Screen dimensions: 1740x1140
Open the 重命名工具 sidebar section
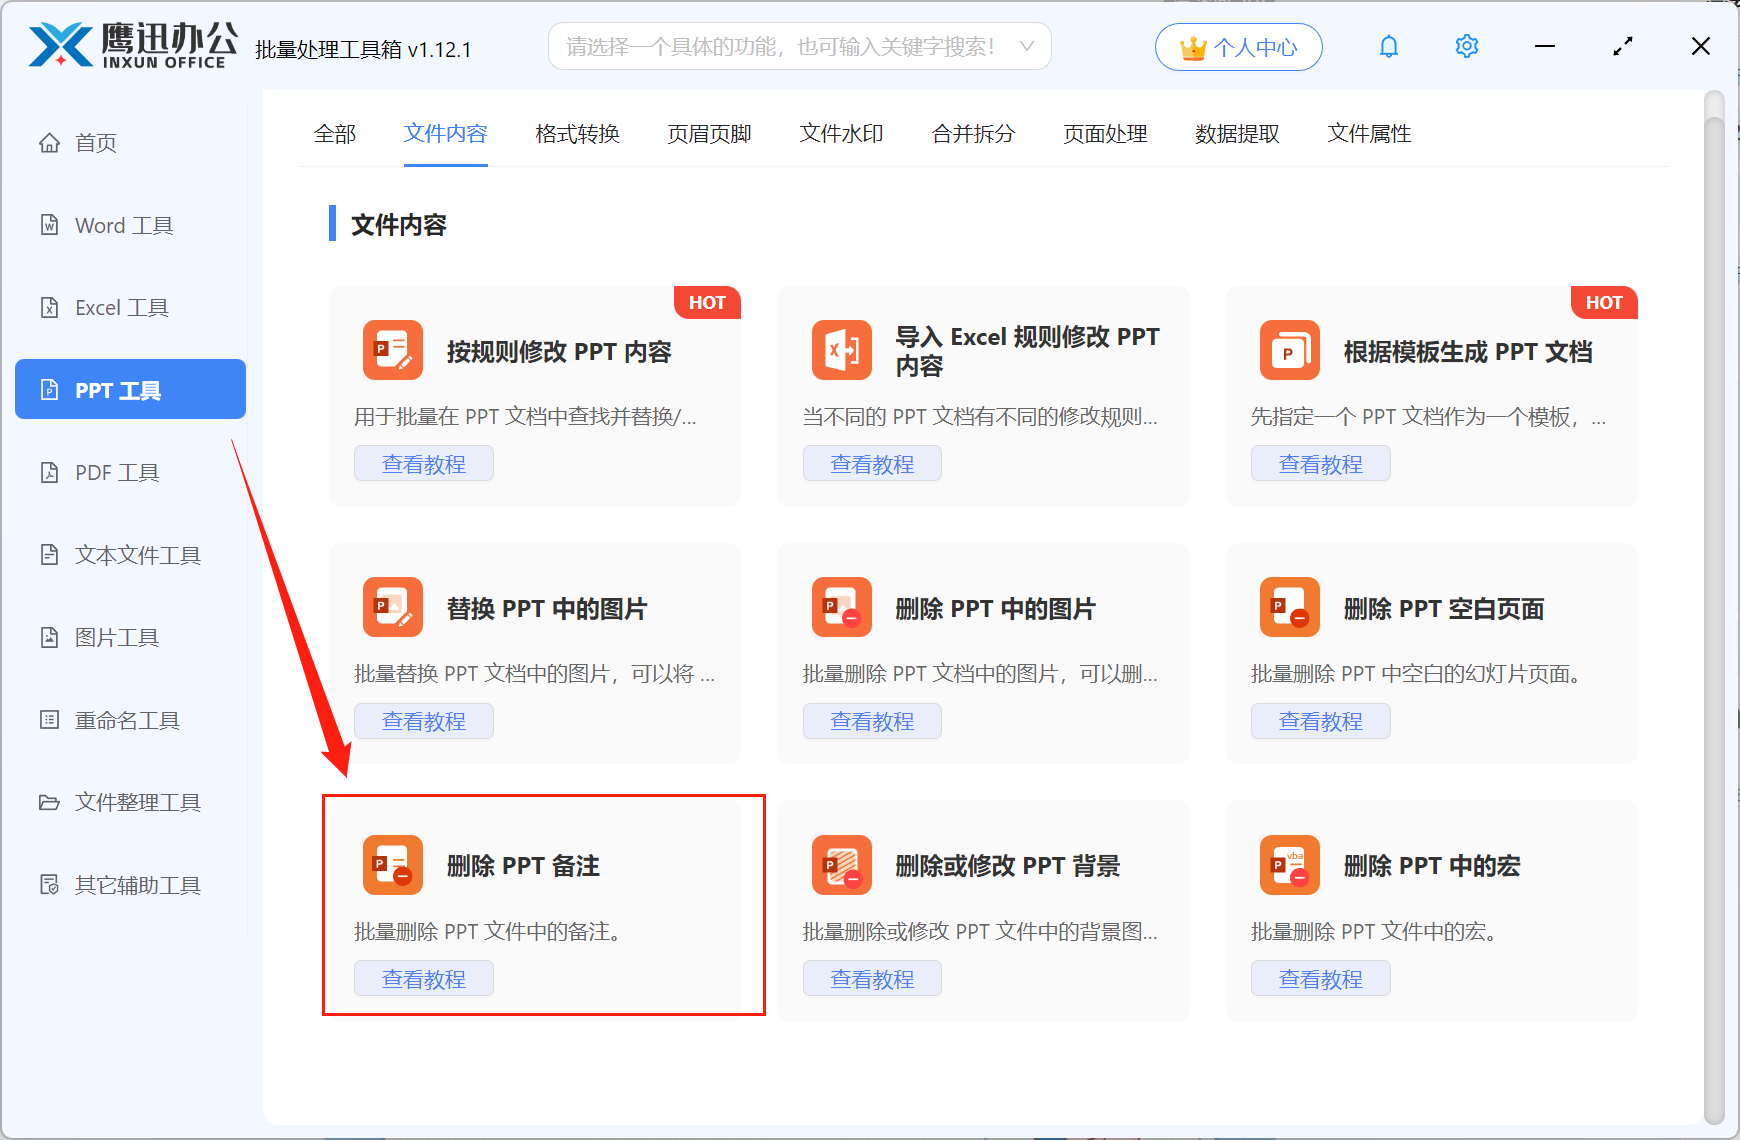[x=127, y=720]
